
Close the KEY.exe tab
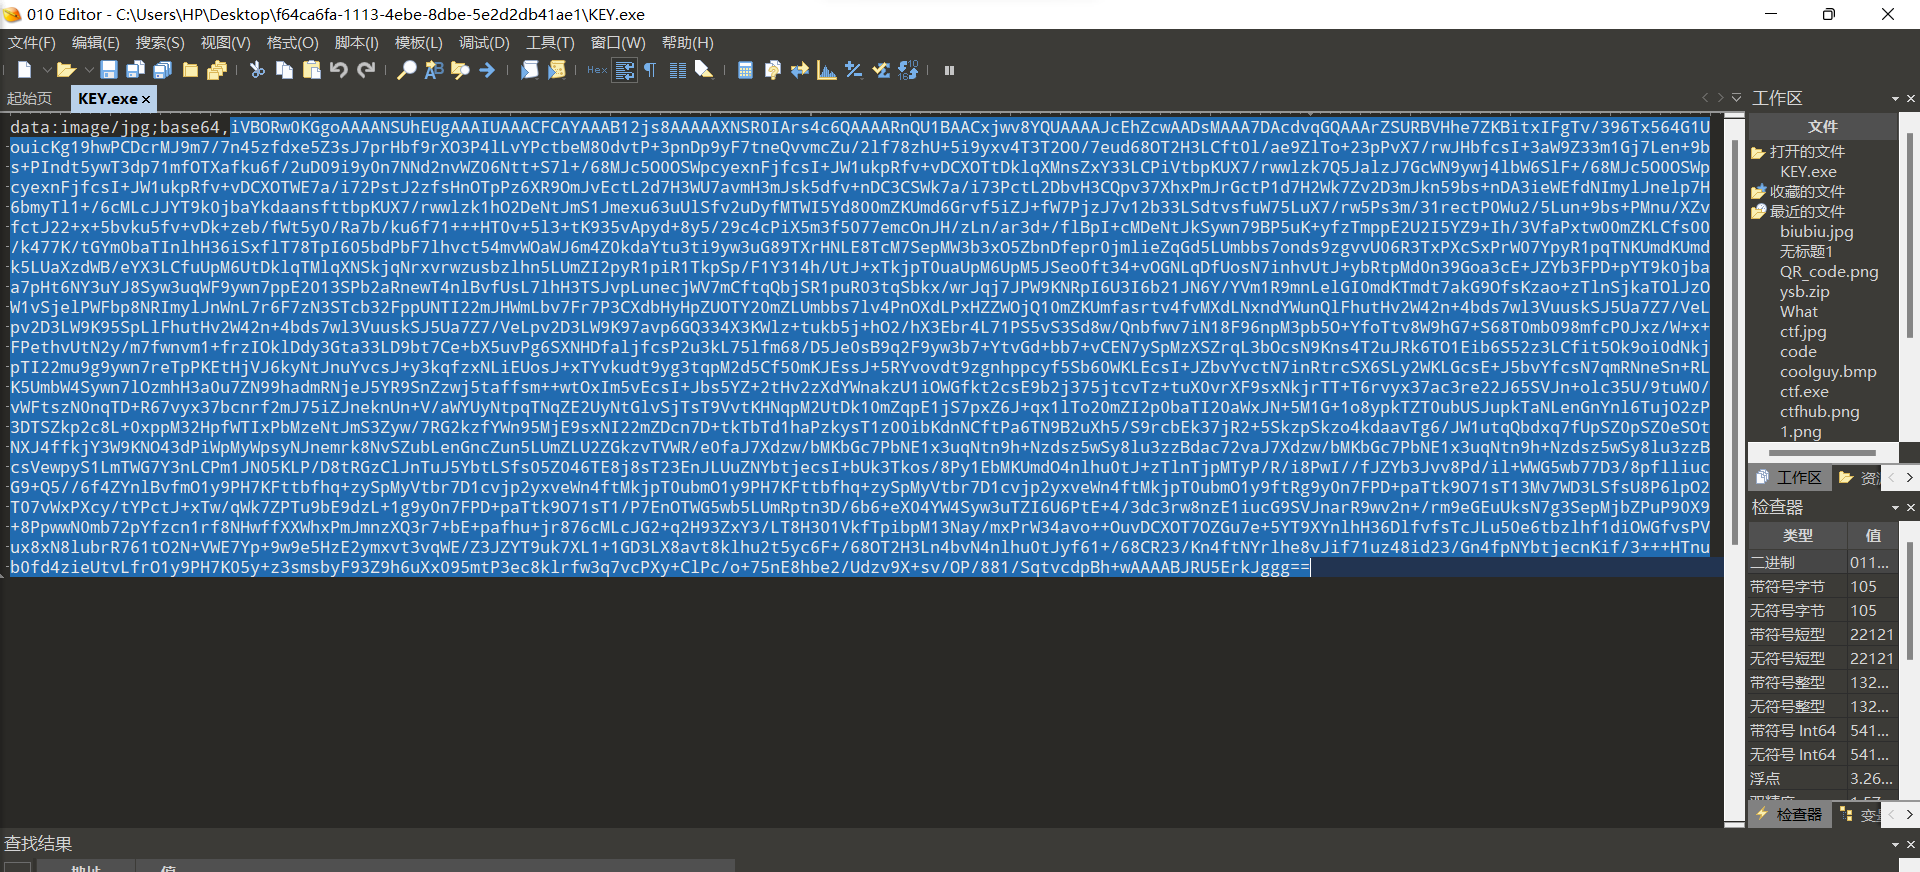[x=146, y=99]
